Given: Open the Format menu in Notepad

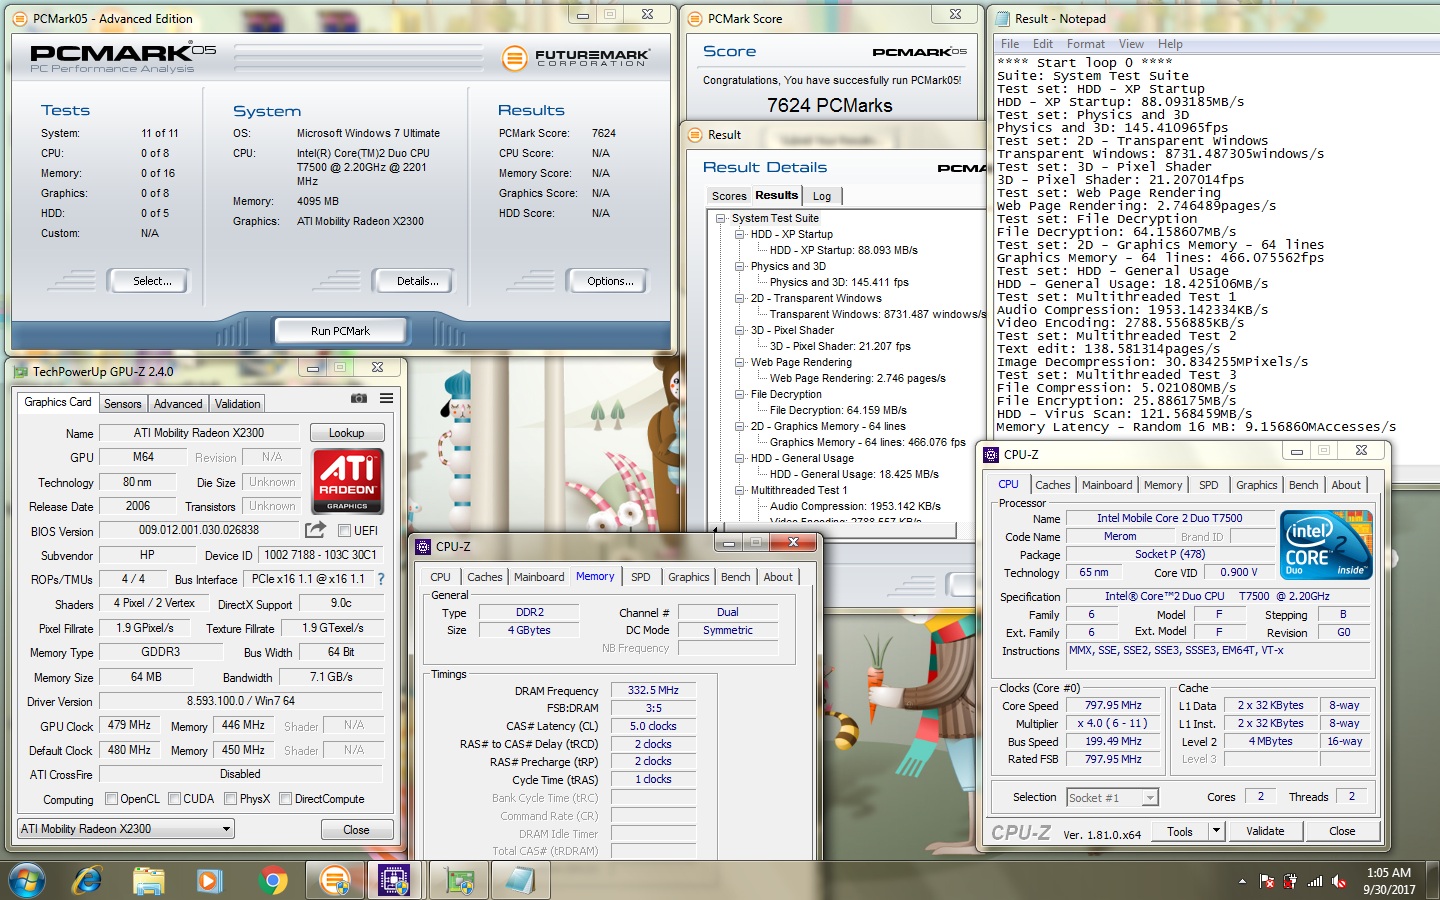Looking at the screenshot, I should tap(1085, 44).
